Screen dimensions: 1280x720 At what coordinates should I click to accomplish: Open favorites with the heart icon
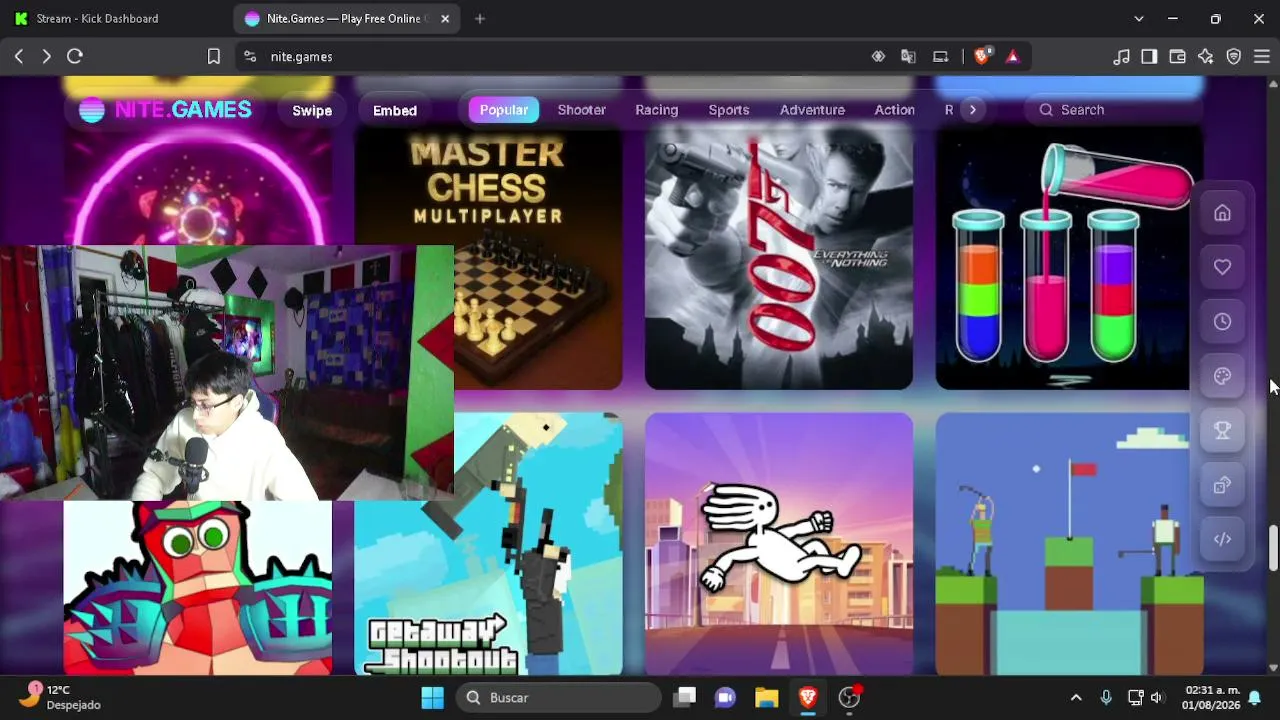point(1222,267)
